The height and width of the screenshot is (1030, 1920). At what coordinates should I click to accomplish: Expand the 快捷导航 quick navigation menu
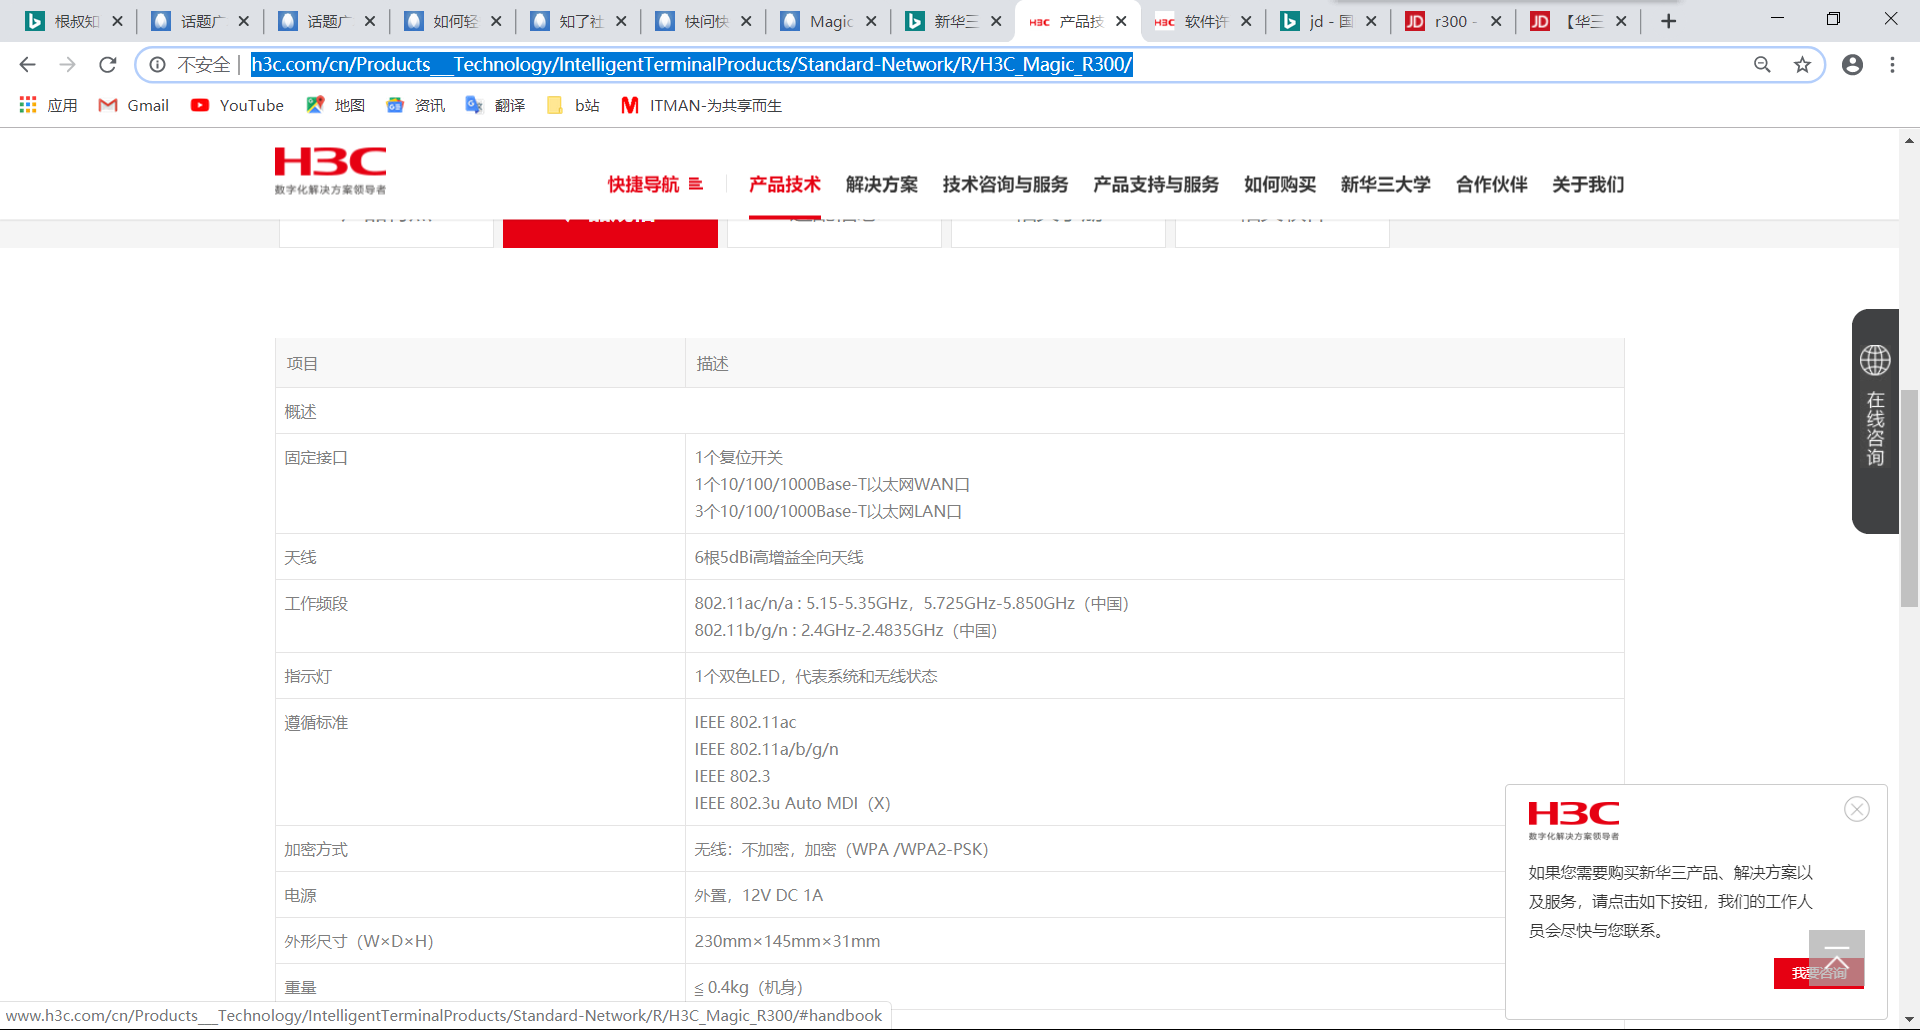[x=655, y=184]
